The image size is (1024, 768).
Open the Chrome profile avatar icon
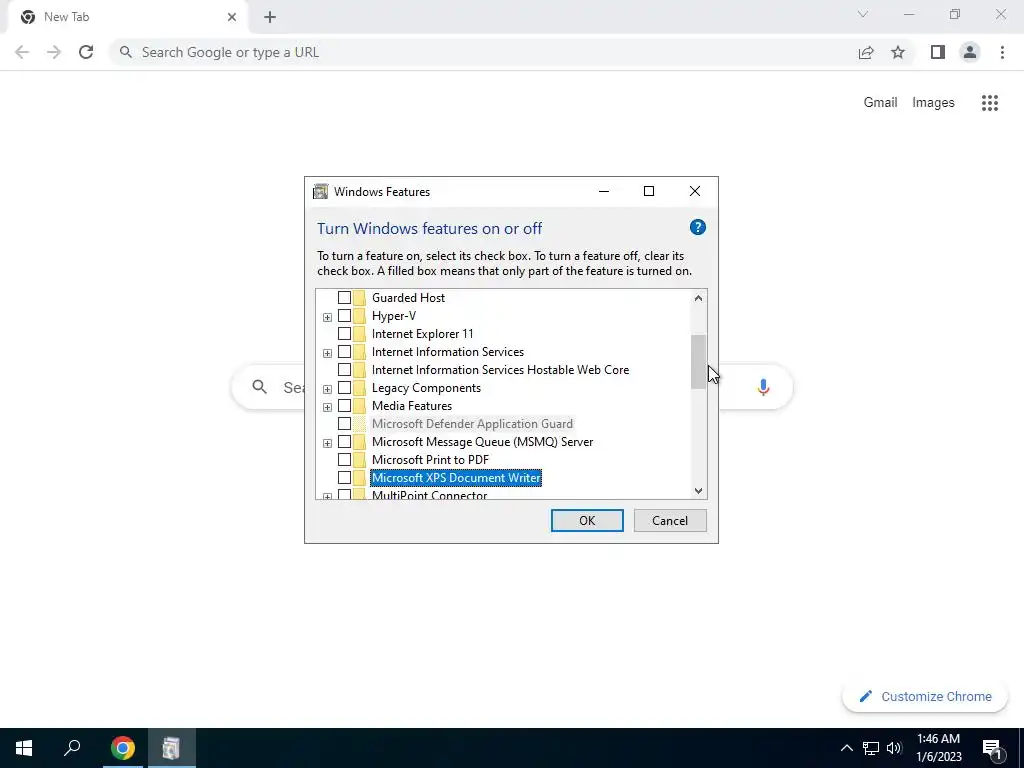pos(970,52)
